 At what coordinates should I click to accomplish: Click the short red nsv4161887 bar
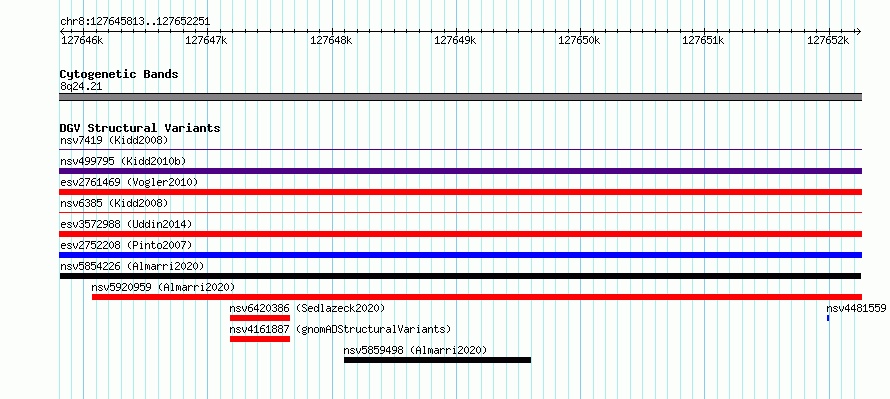260,339
